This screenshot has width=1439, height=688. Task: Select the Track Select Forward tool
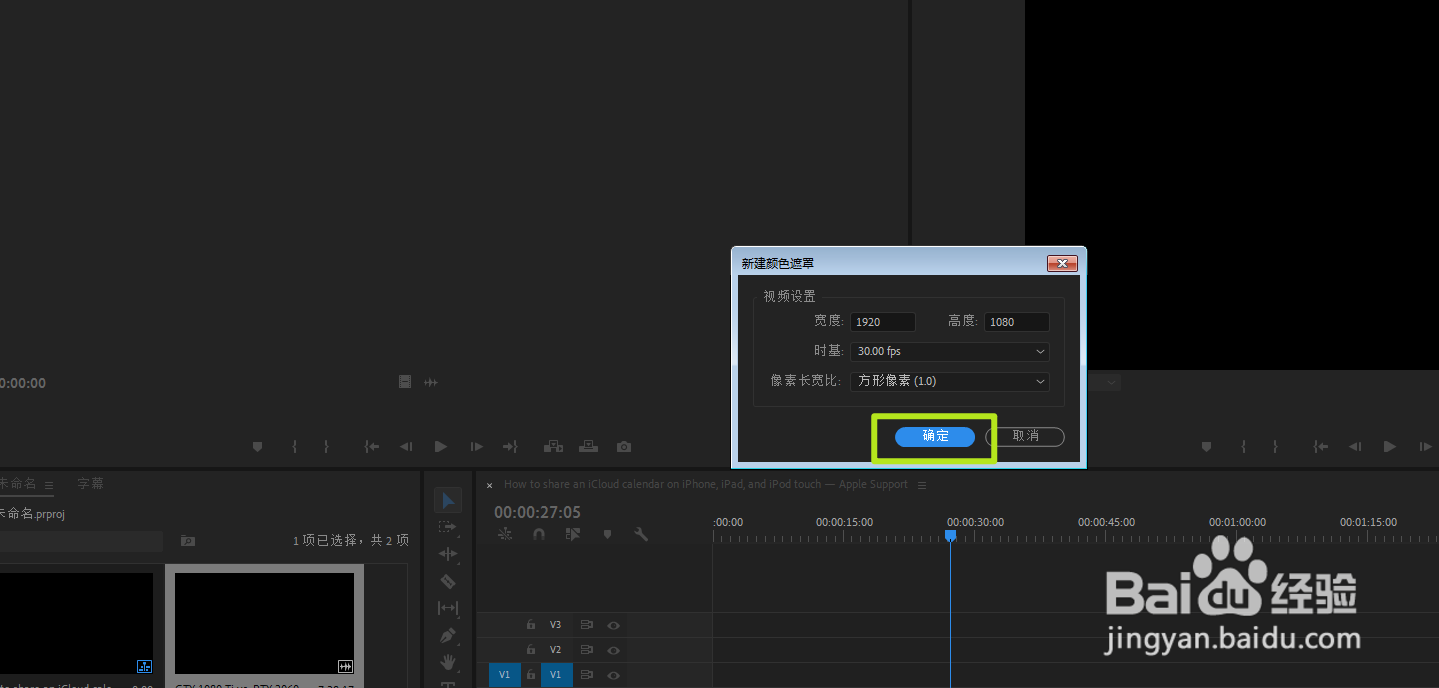point(448,527)
